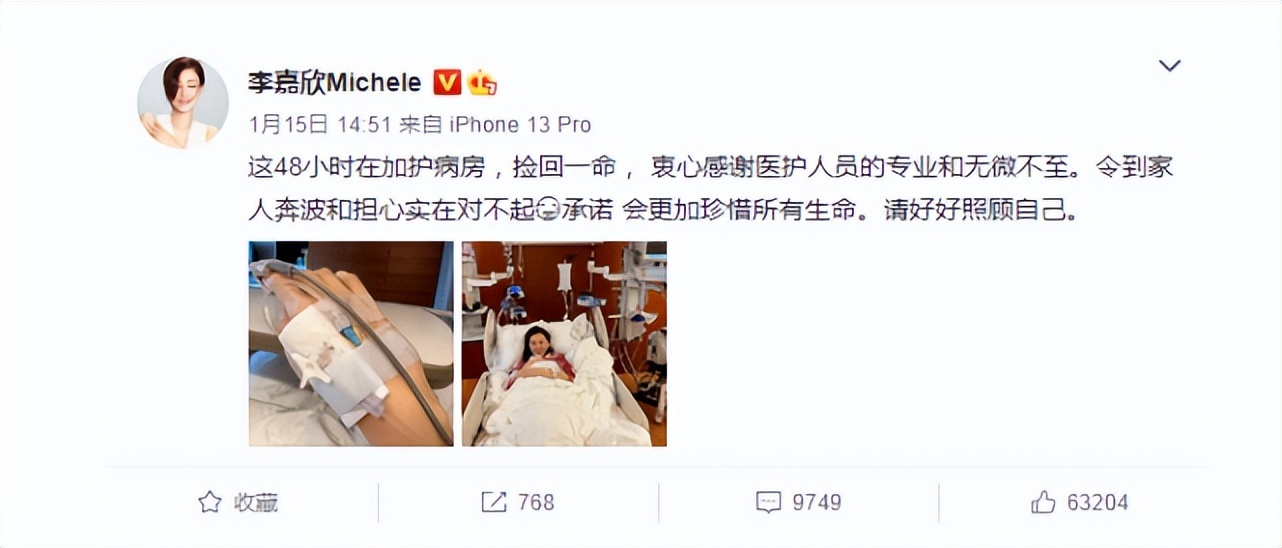The image size is (1282, 548).
Task: Click the crown membership badge icon
Action: 482,83
